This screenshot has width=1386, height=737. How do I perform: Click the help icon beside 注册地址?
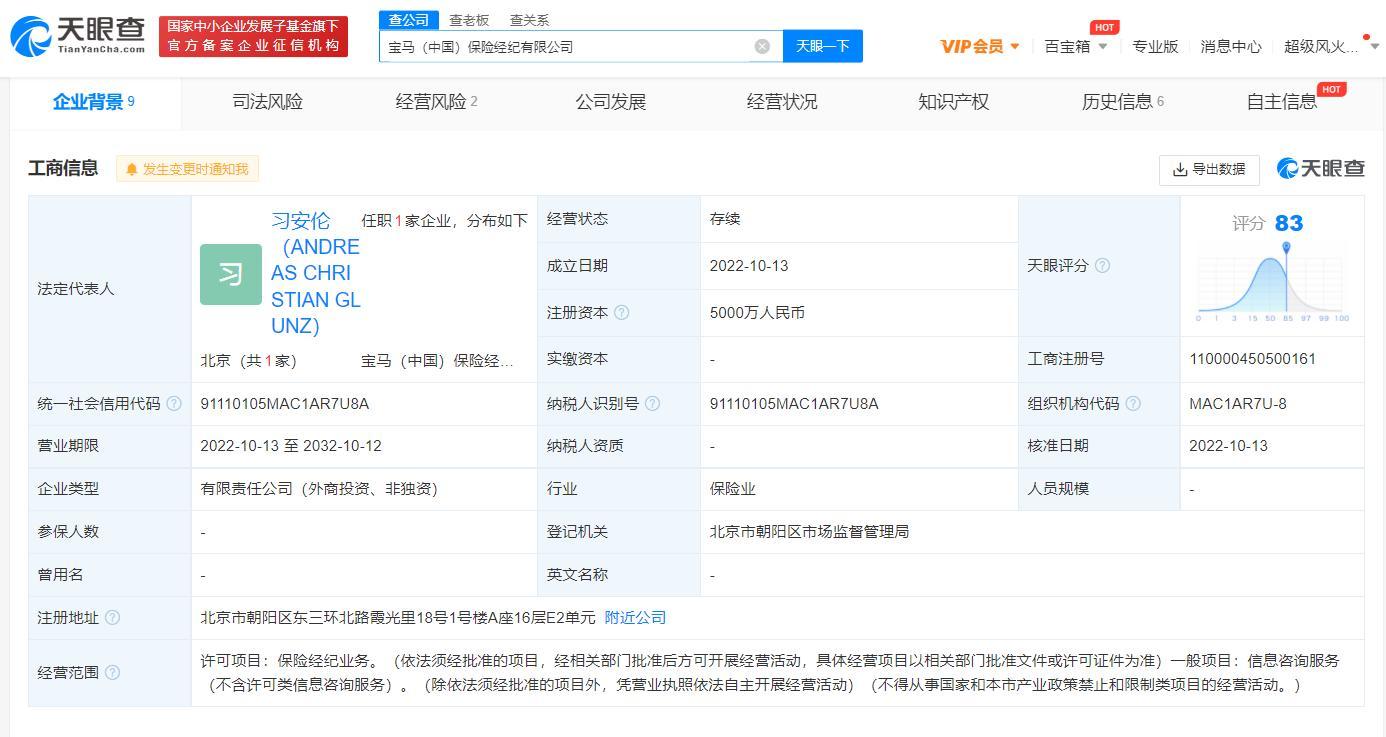(112, 618)
